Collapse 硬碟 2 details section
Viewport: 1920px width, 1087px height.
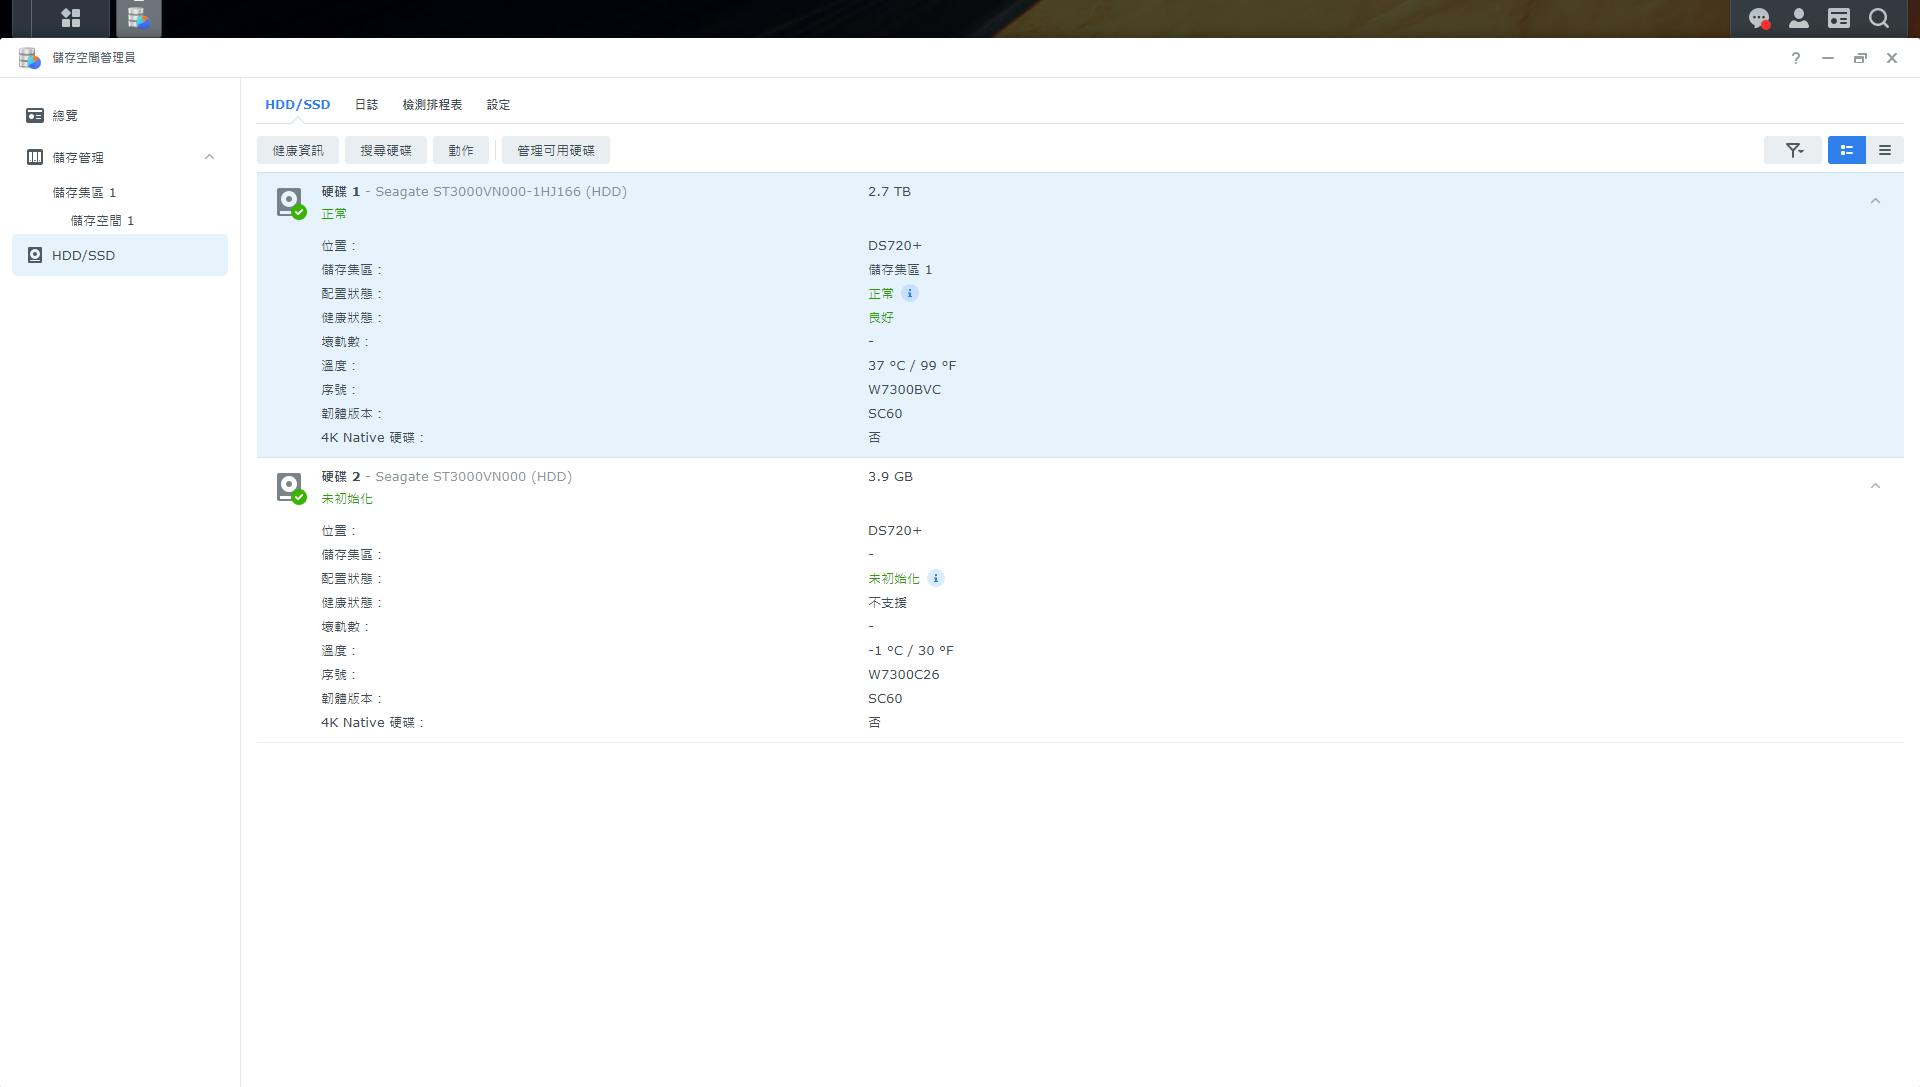tap(1875, 486)
